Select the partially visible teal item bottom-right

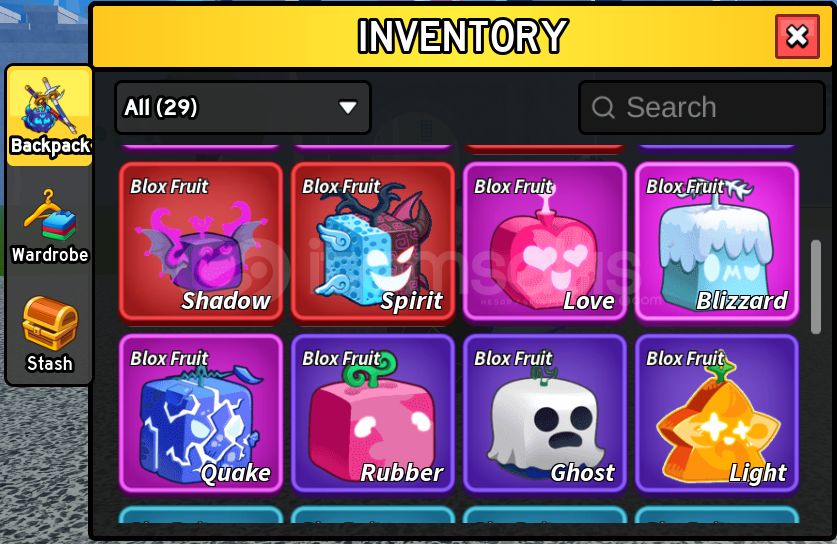pos(716,515)
